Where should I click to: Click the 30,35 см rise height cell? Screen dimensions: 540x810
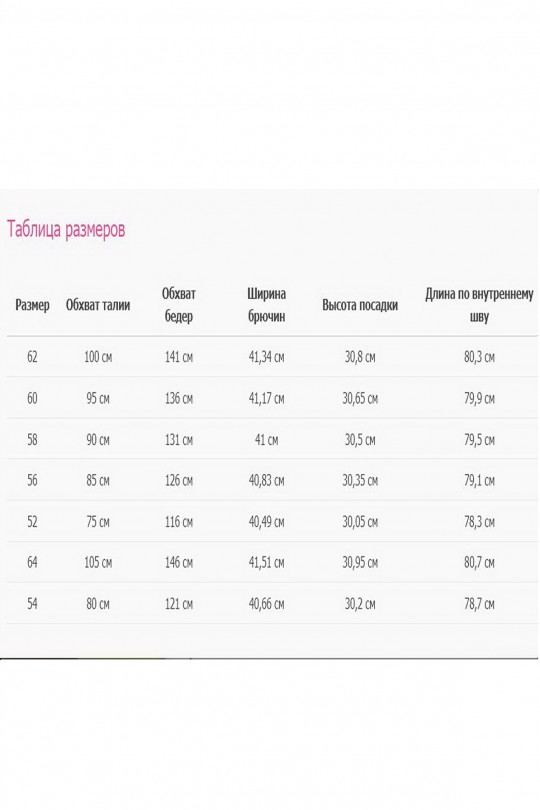(x=360, y=480)
